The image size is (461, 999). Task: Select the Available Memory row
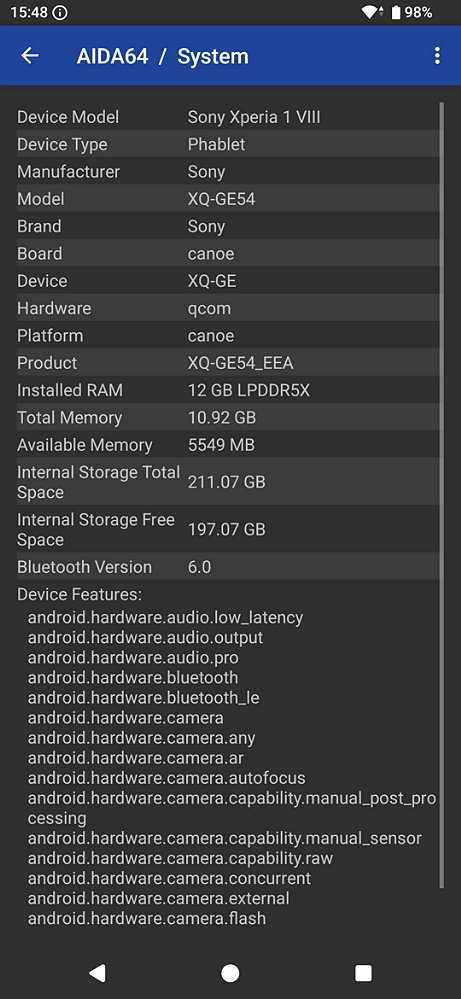click(x=228, y=445)
